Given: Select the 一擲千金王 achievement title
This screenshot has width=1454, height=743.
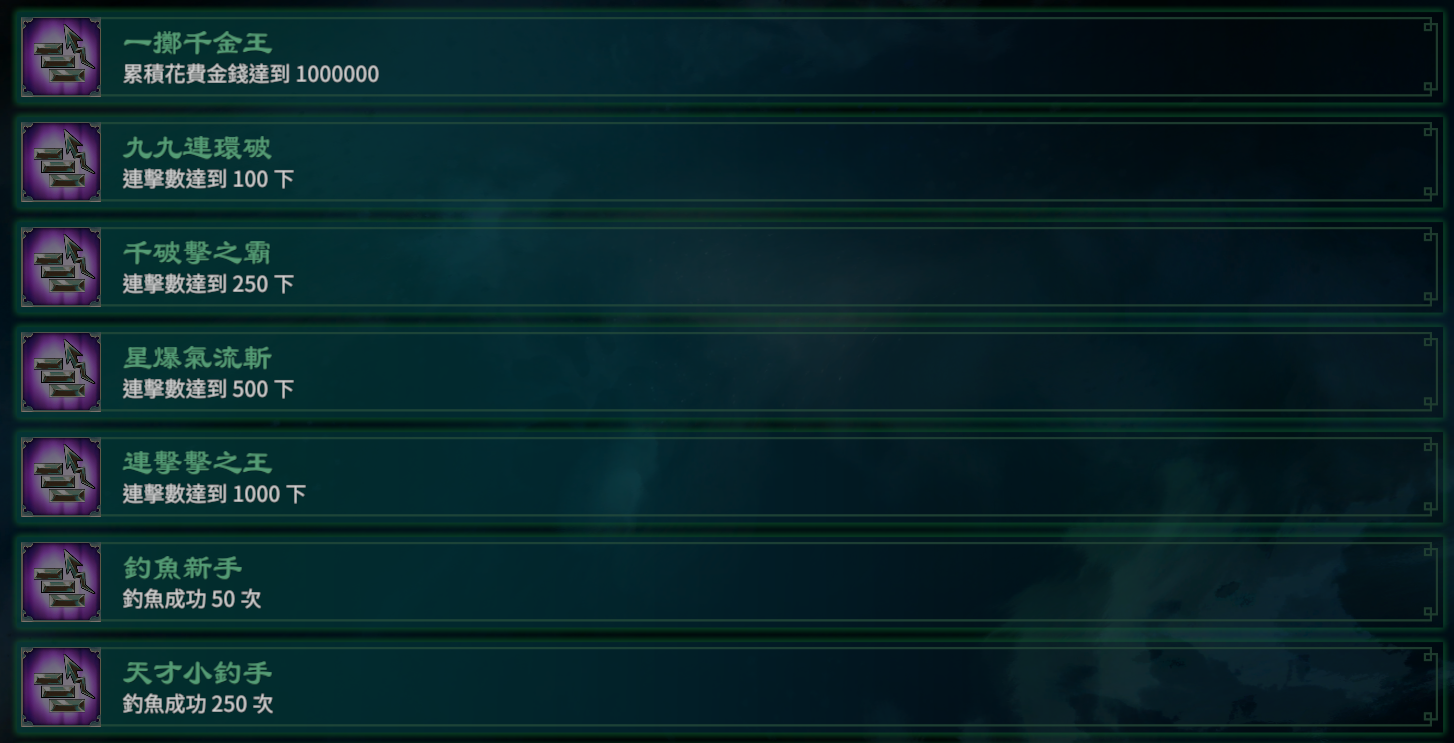Looking at the screenshot, I should point(197,43).
